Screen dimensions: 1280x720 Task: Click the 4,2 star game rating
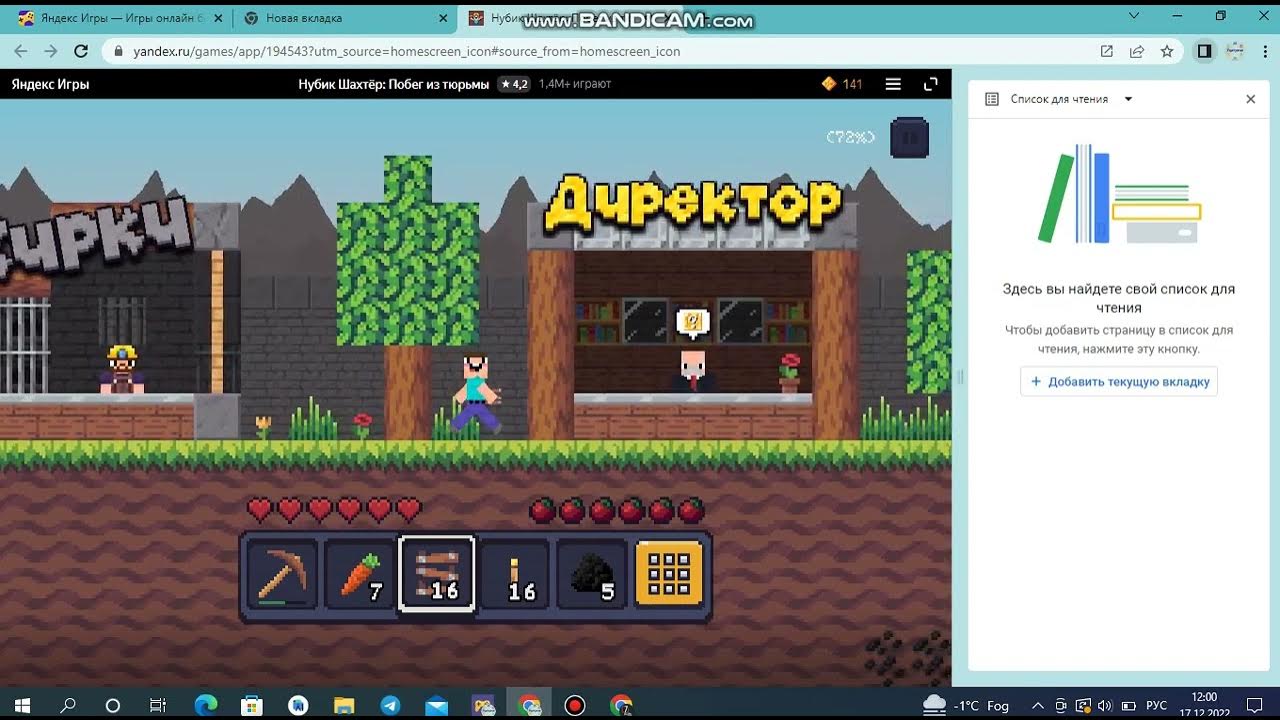pyautogui.click(x=514, y=84)
